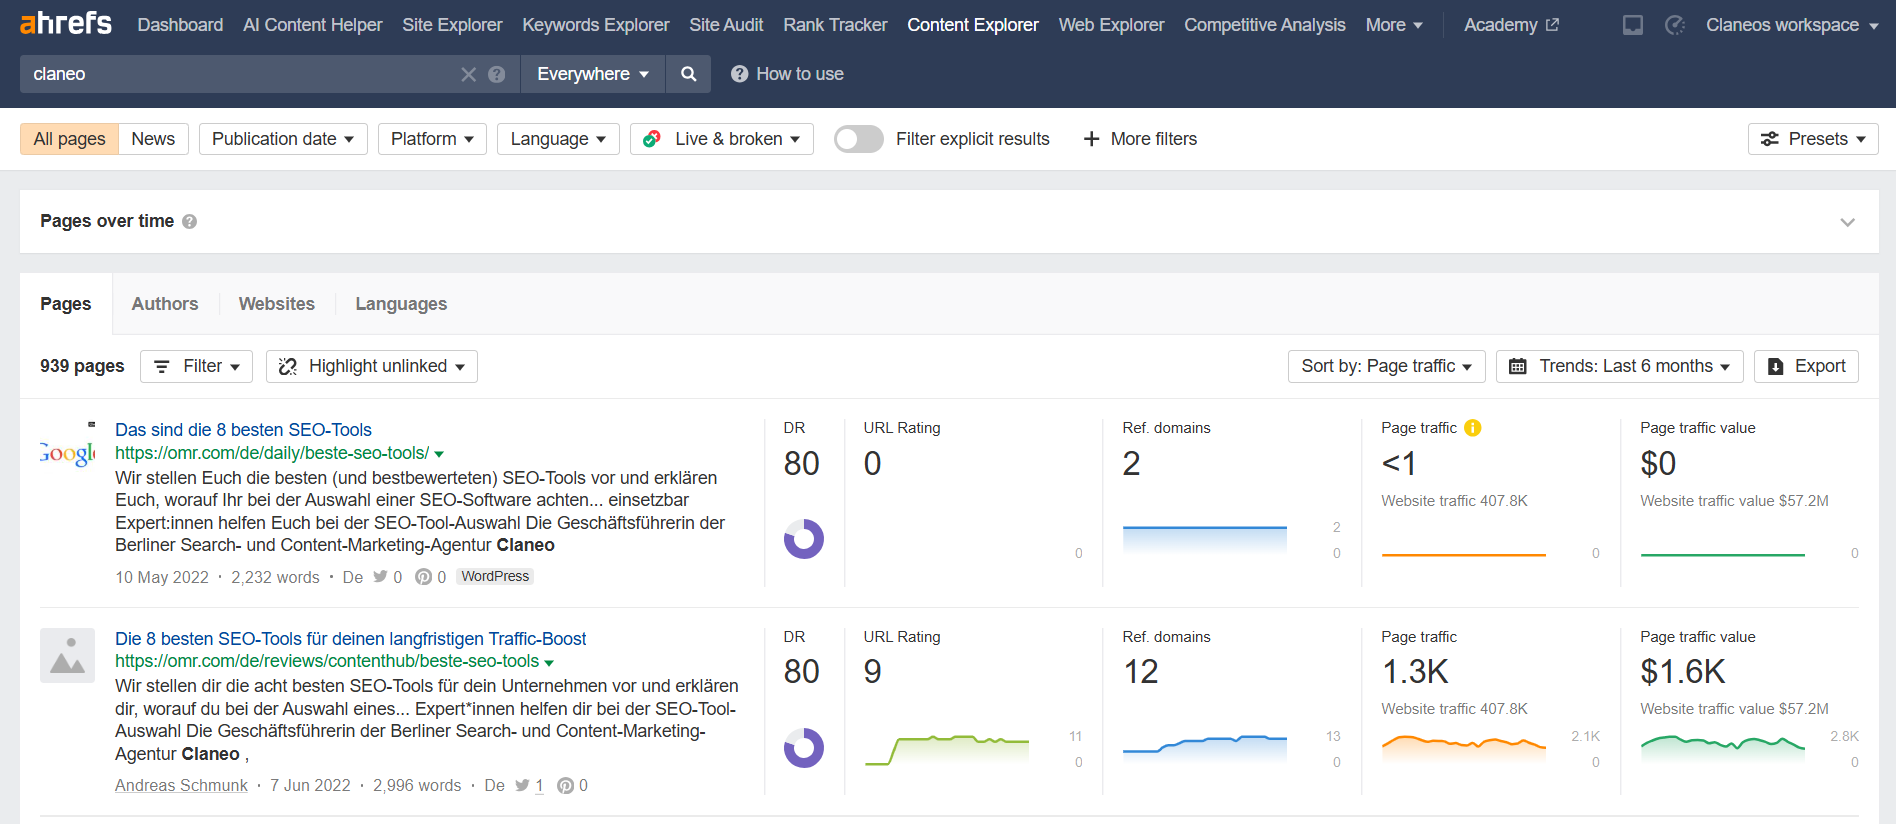The height and width of the screenshot is (824, 1896).
Task: Open Keywords Explorer
Action: [596, 25]
